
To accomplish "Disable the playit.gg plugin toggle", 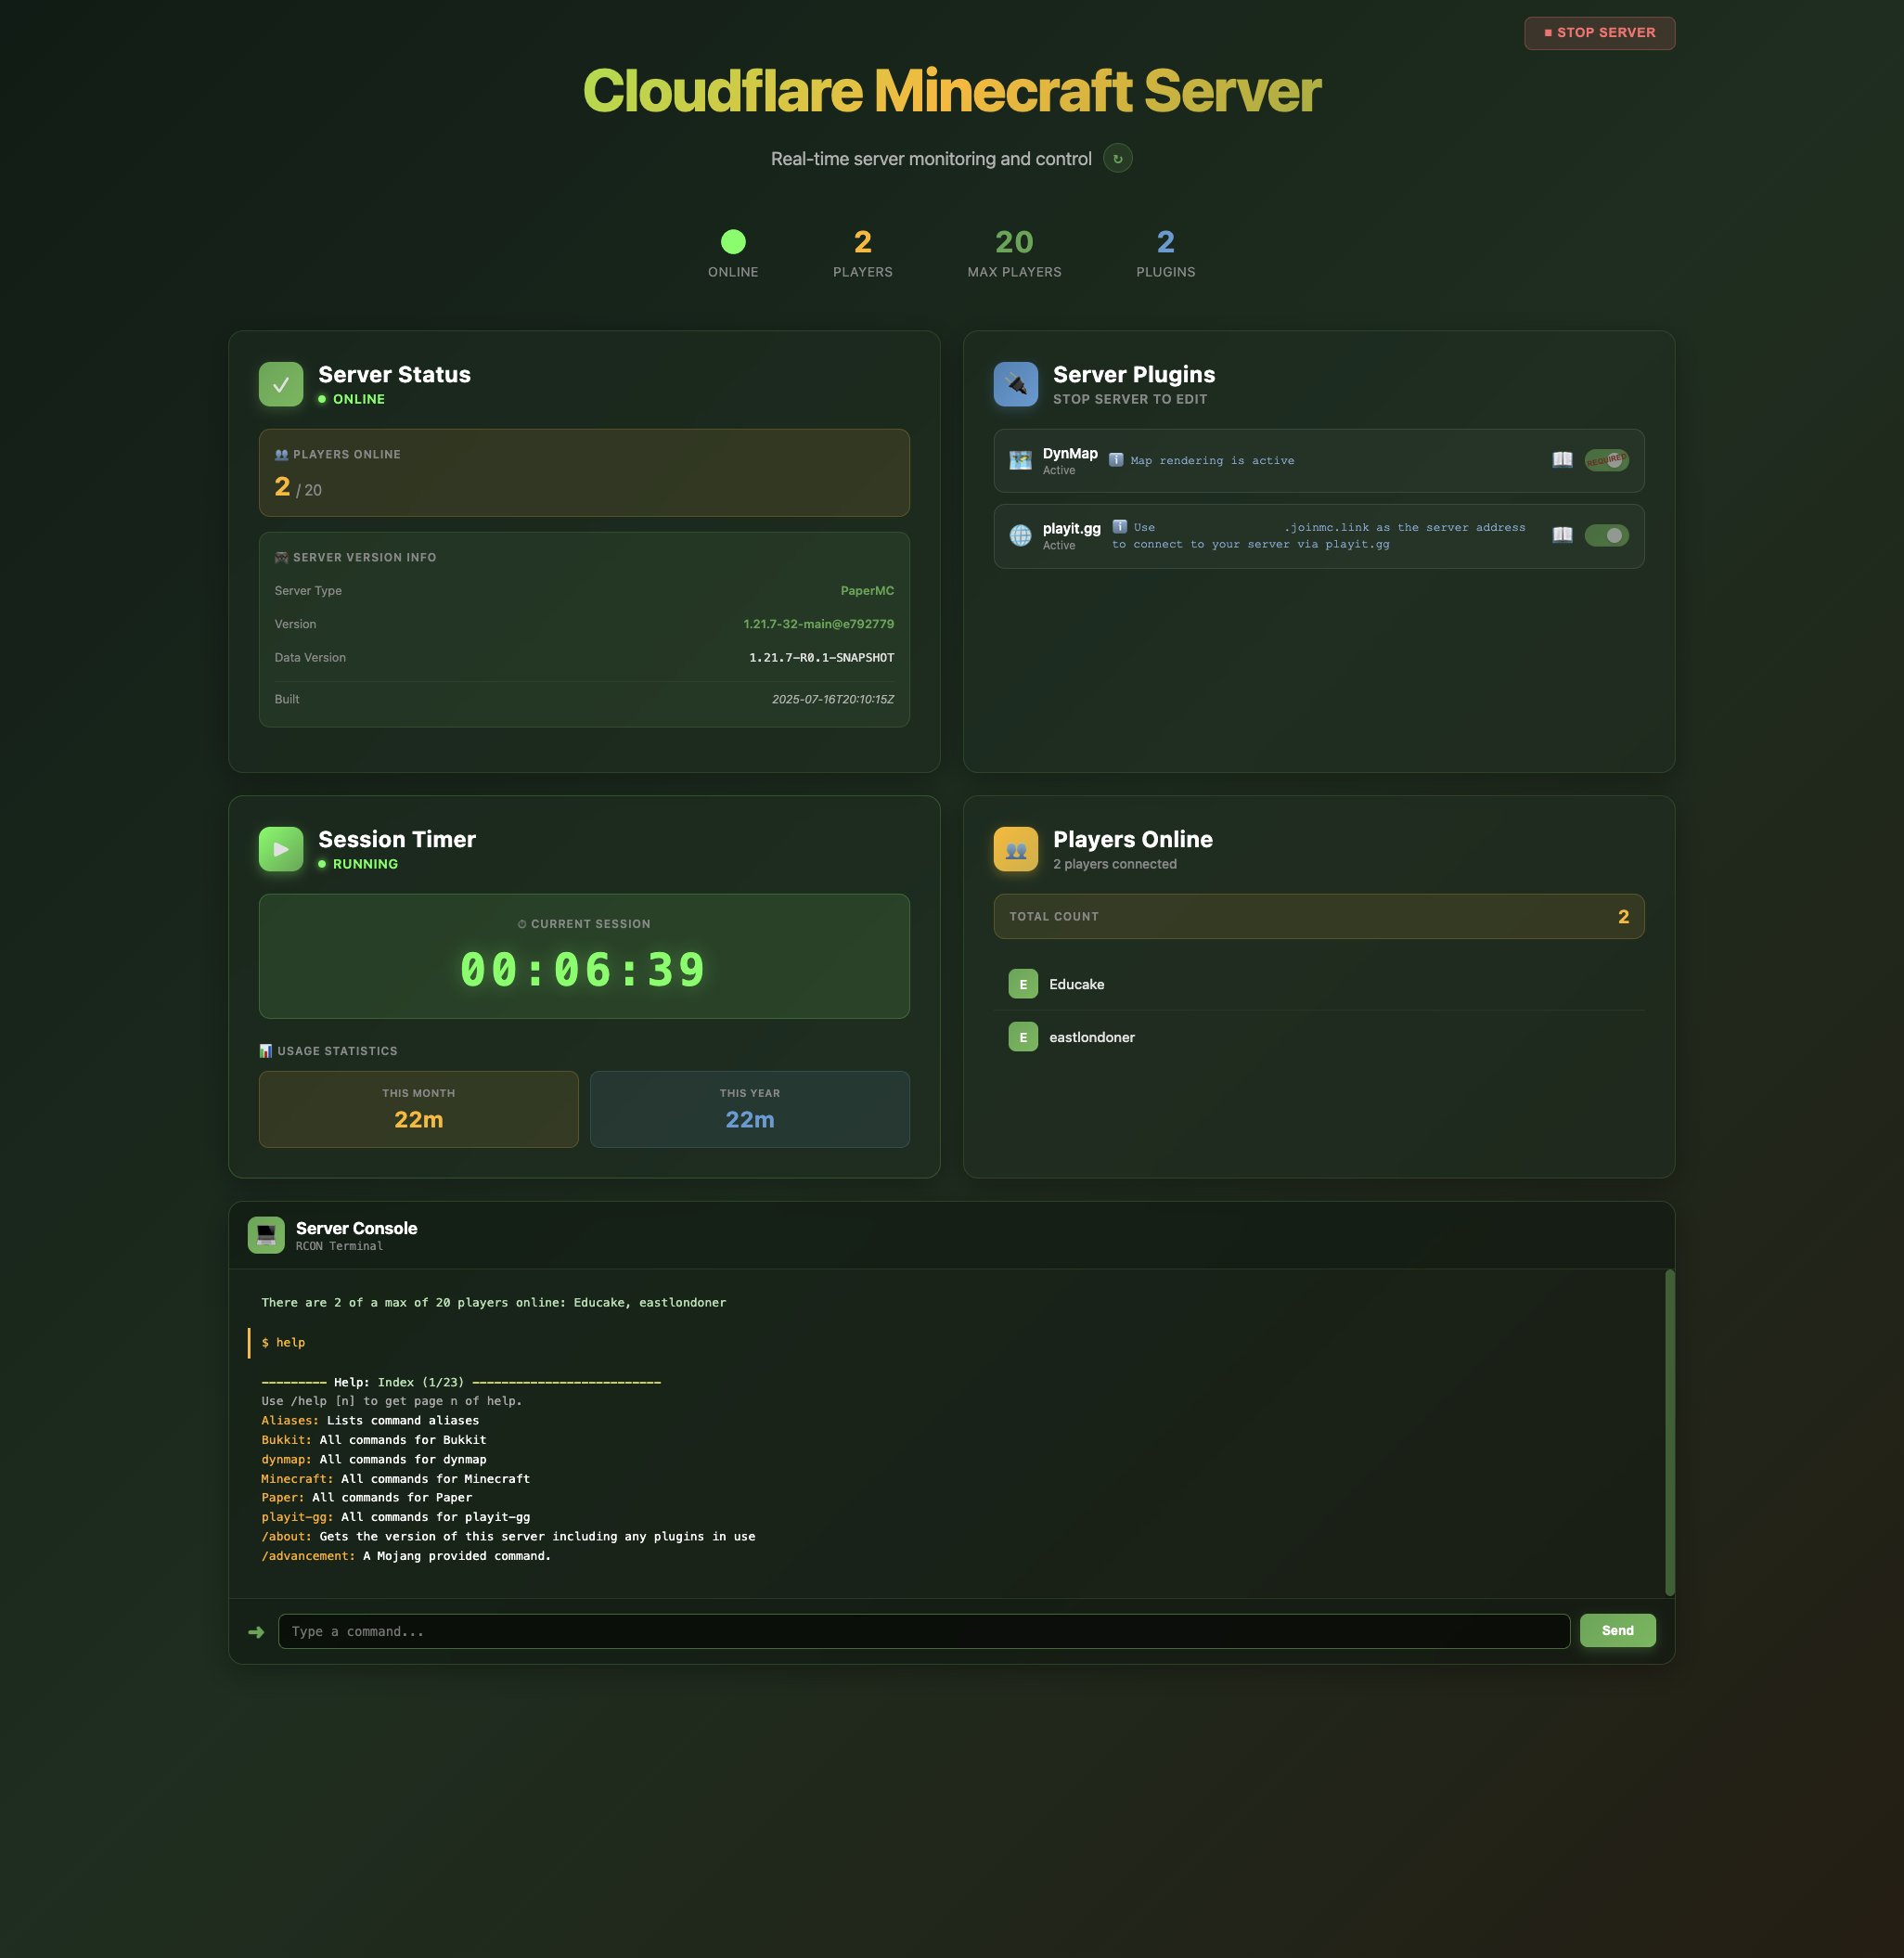I will click(1606, 535).
